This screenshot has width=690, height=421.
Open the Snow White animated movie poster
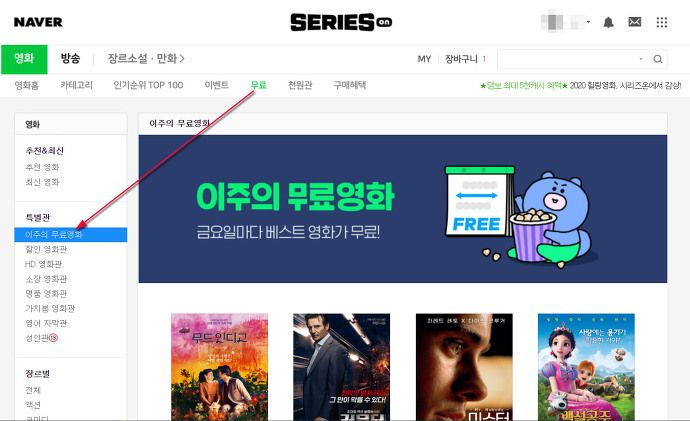586,366
